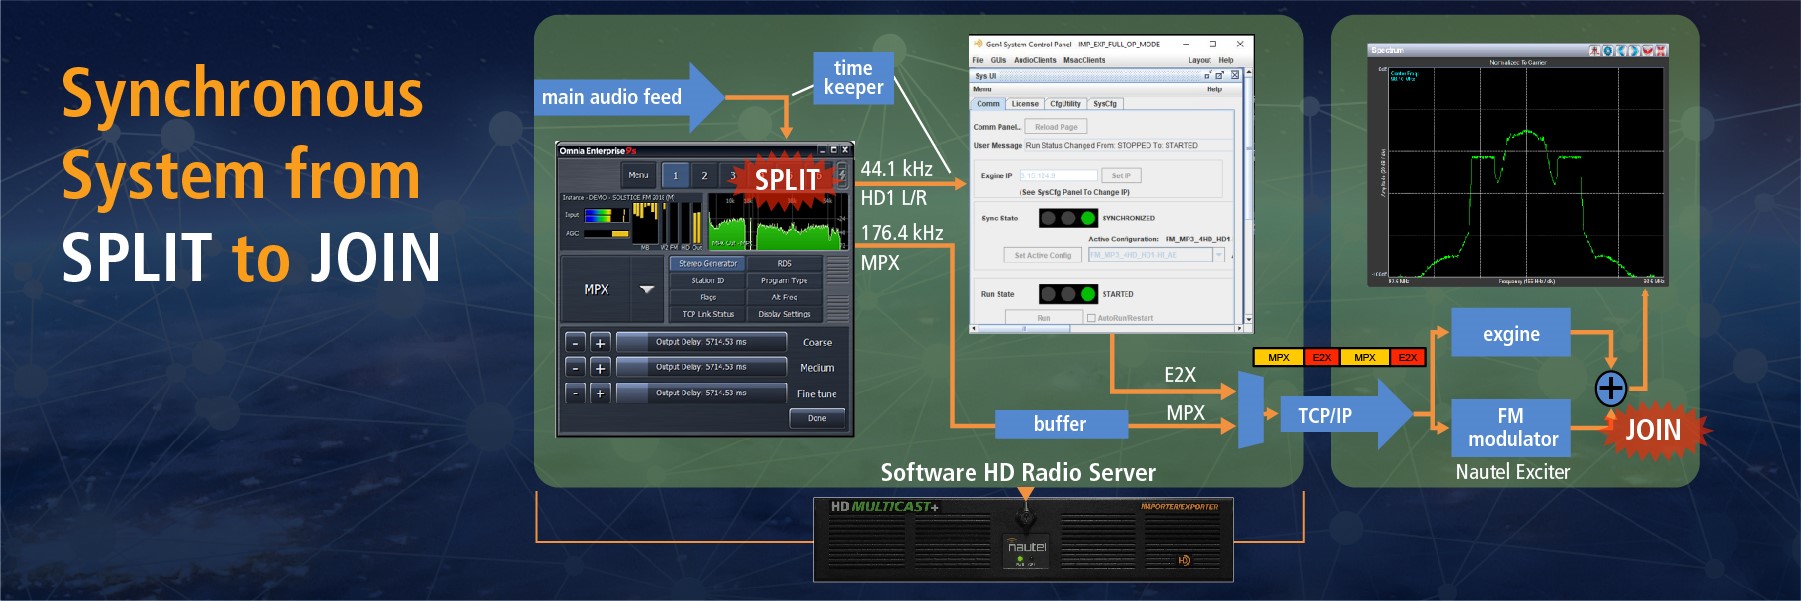Click the User Message status text
The height and width of the screenshot is (601, 1801).
pyautogui.click(x=1111, y=146)
